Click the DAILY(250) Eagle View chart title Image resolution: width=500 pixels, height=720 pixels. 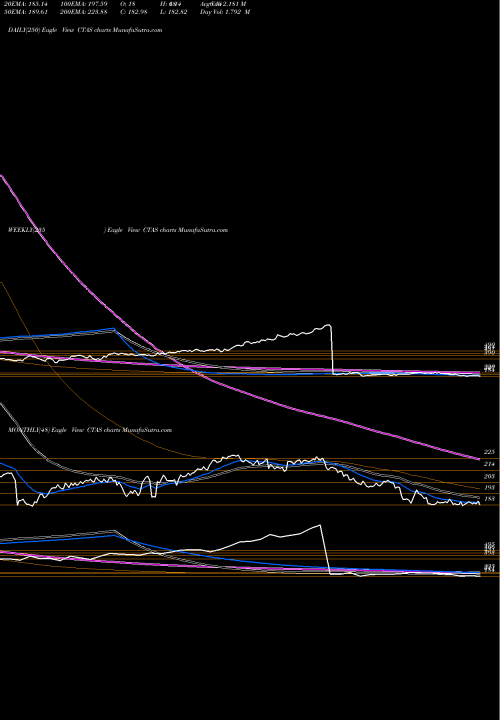pos(85,30)
